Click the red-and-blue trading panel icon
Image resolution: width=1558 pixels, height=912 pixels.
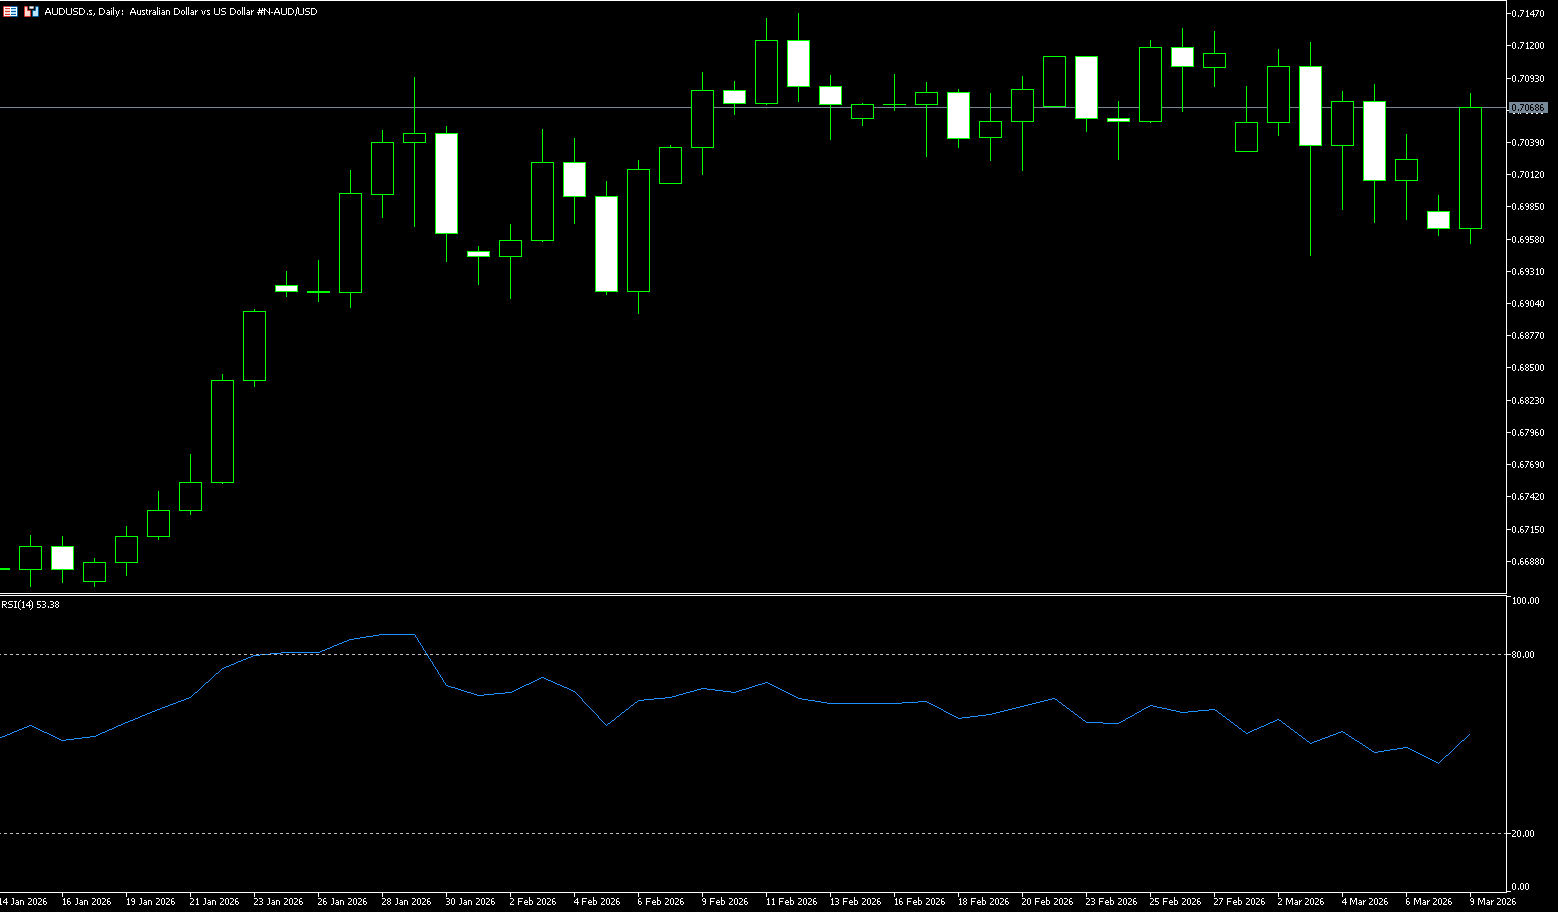31,11
